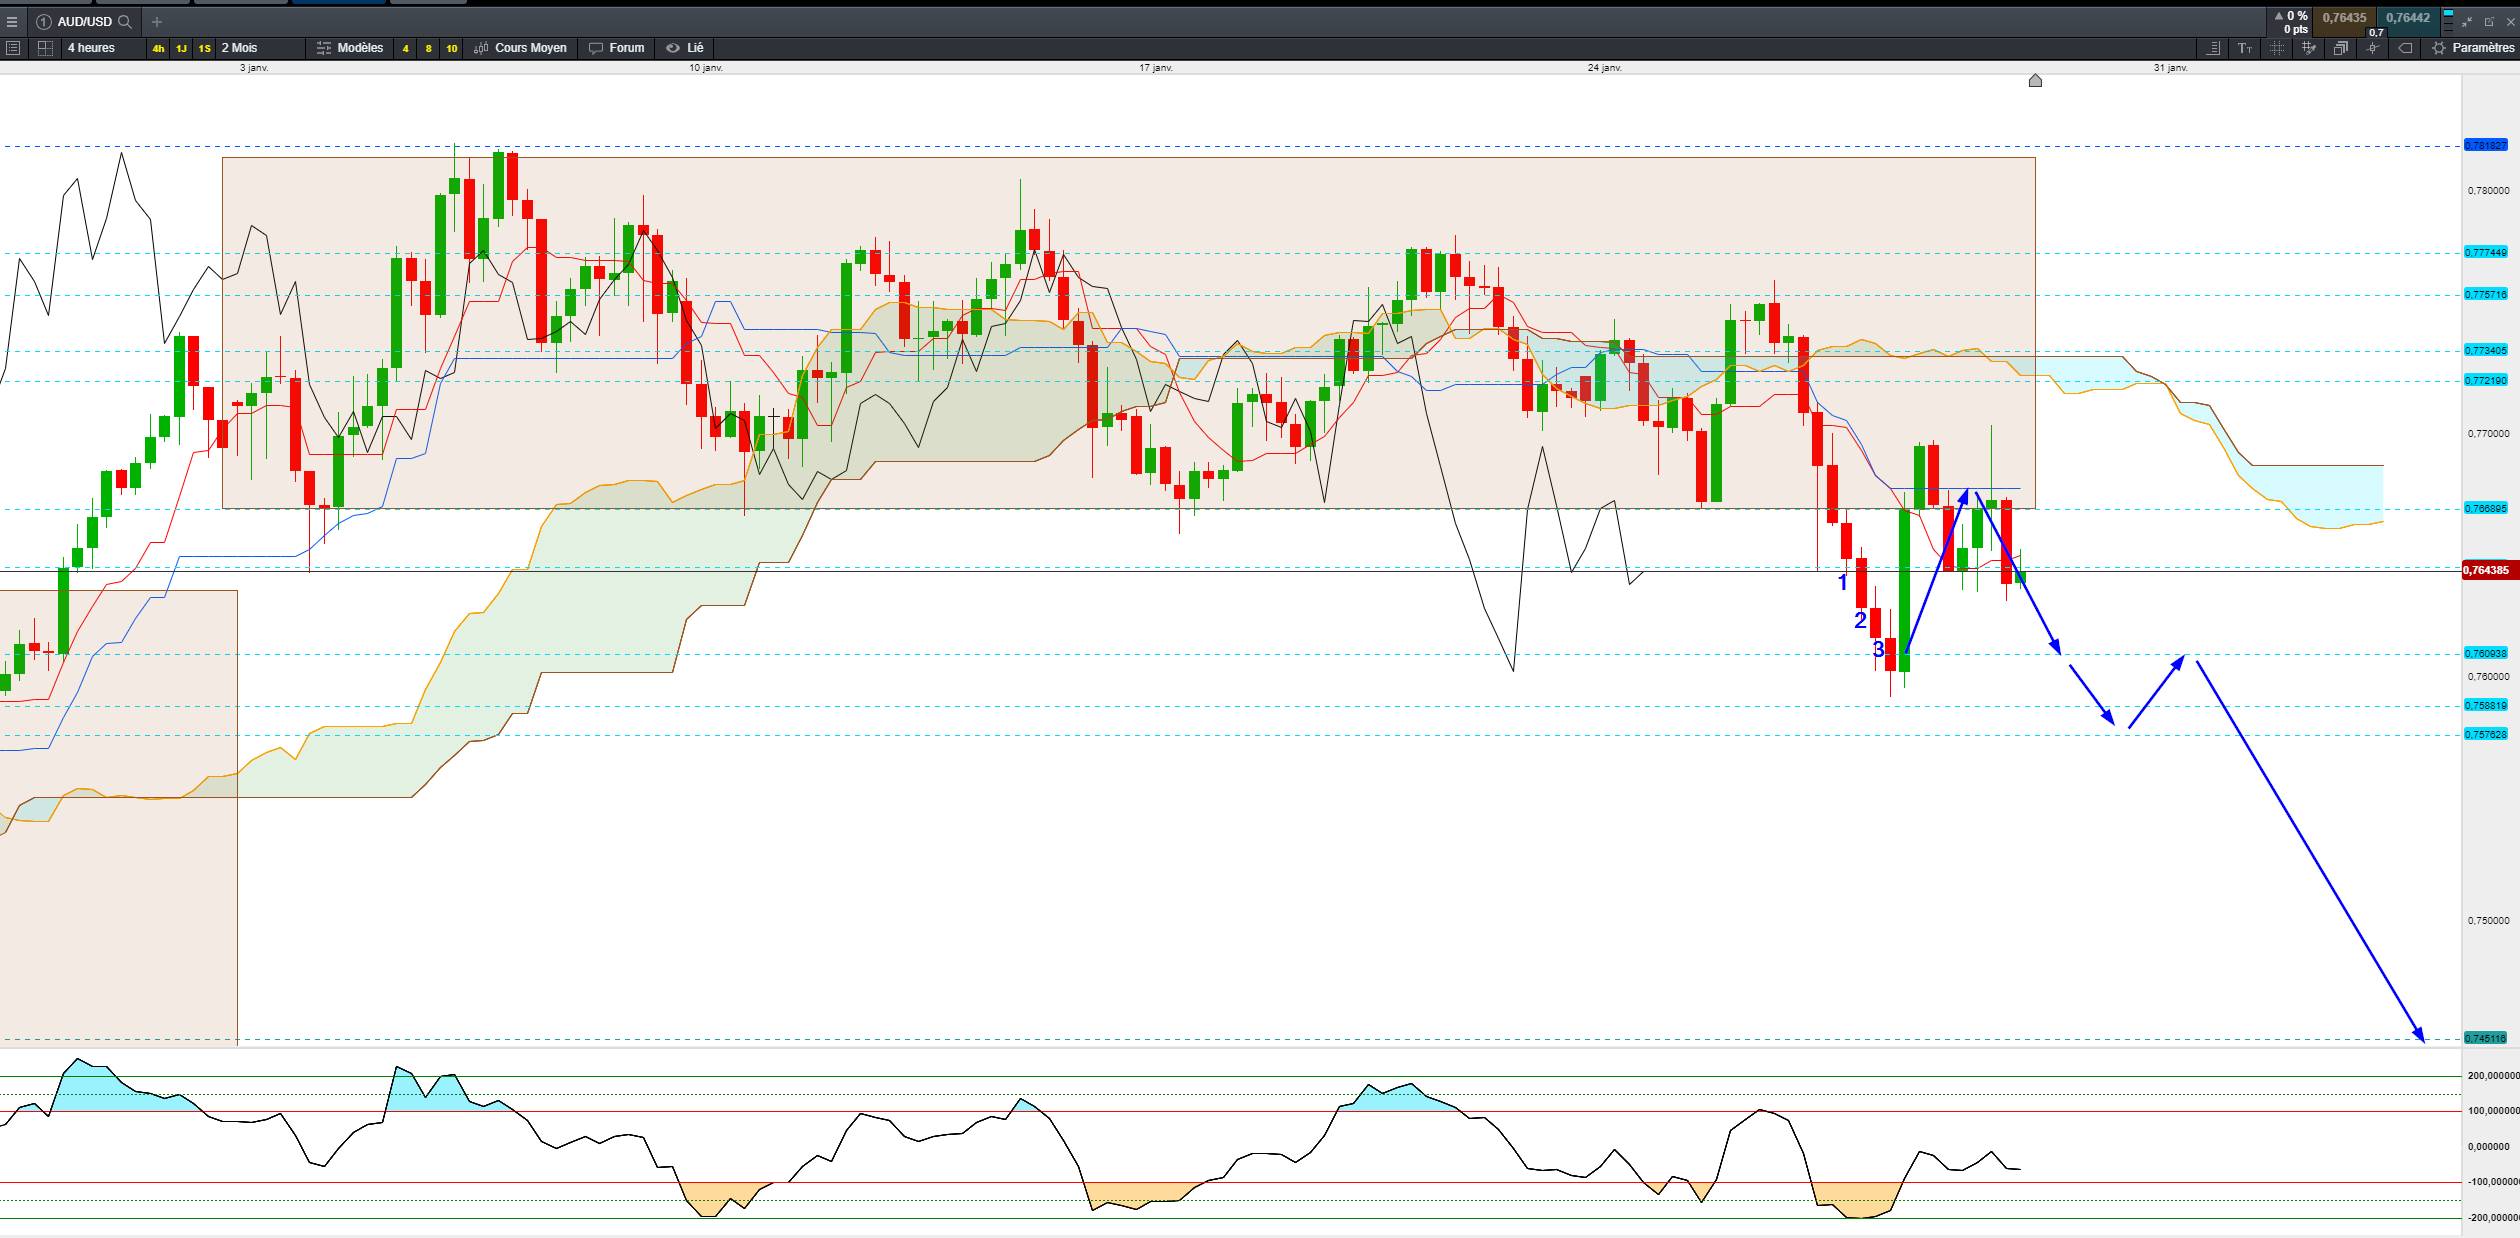Click the 0,781827 price level label
Viewport: 2520px width, 1238px height.
[x=2486, y=146]
